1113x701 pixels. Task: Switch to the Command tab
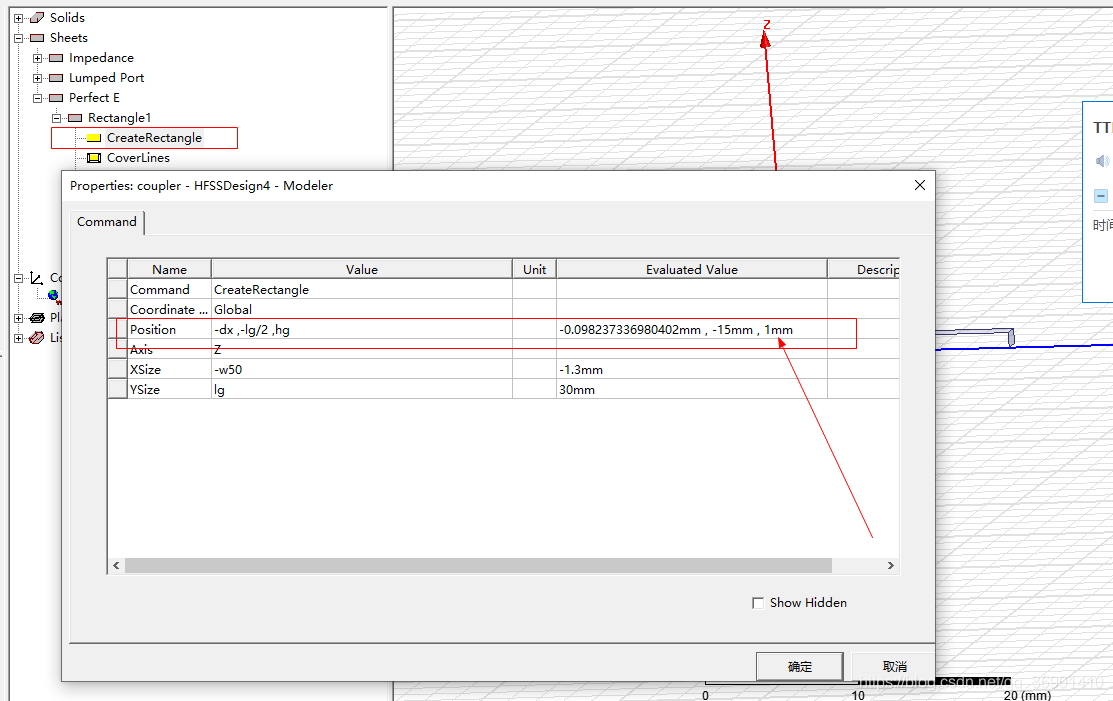click(107, 222)
